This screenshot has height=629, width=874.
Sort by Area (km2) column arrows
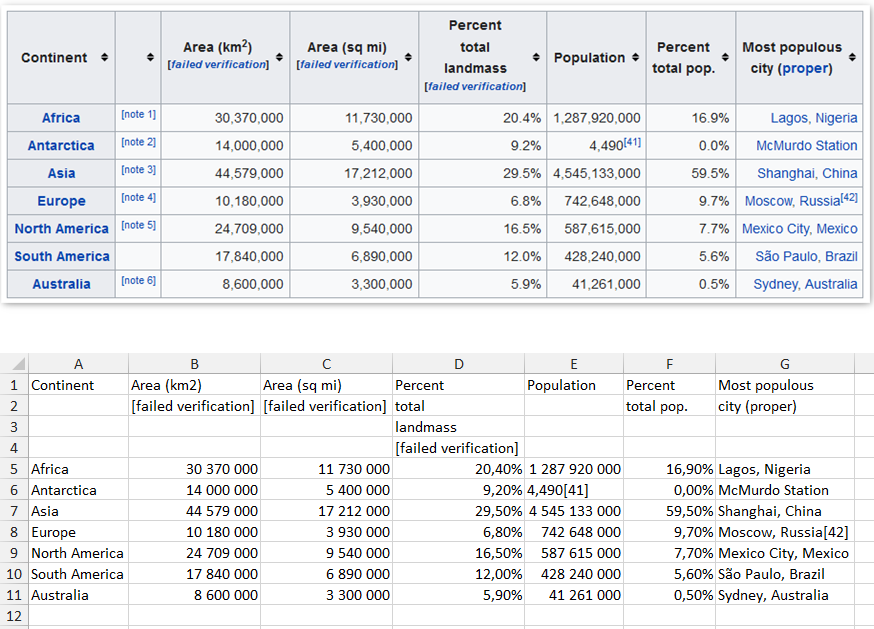[279, 57]
